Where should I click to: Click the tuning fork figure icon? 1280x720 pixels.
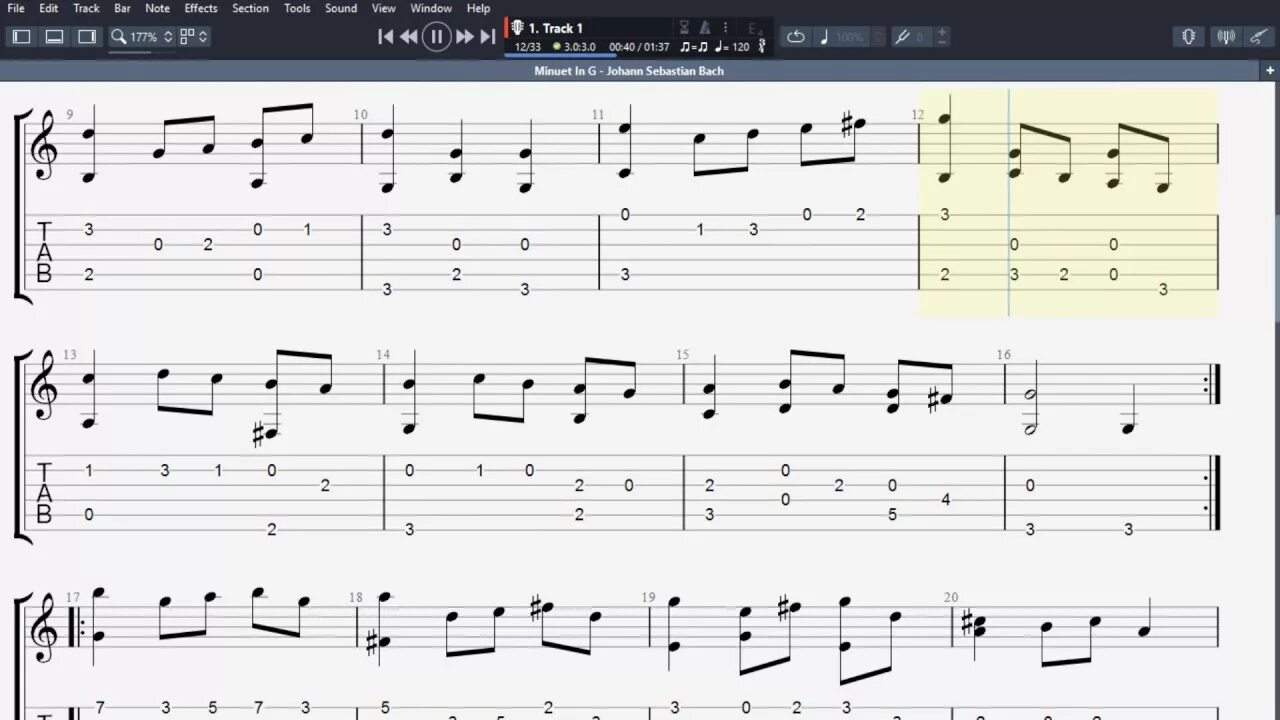[762, 47]
